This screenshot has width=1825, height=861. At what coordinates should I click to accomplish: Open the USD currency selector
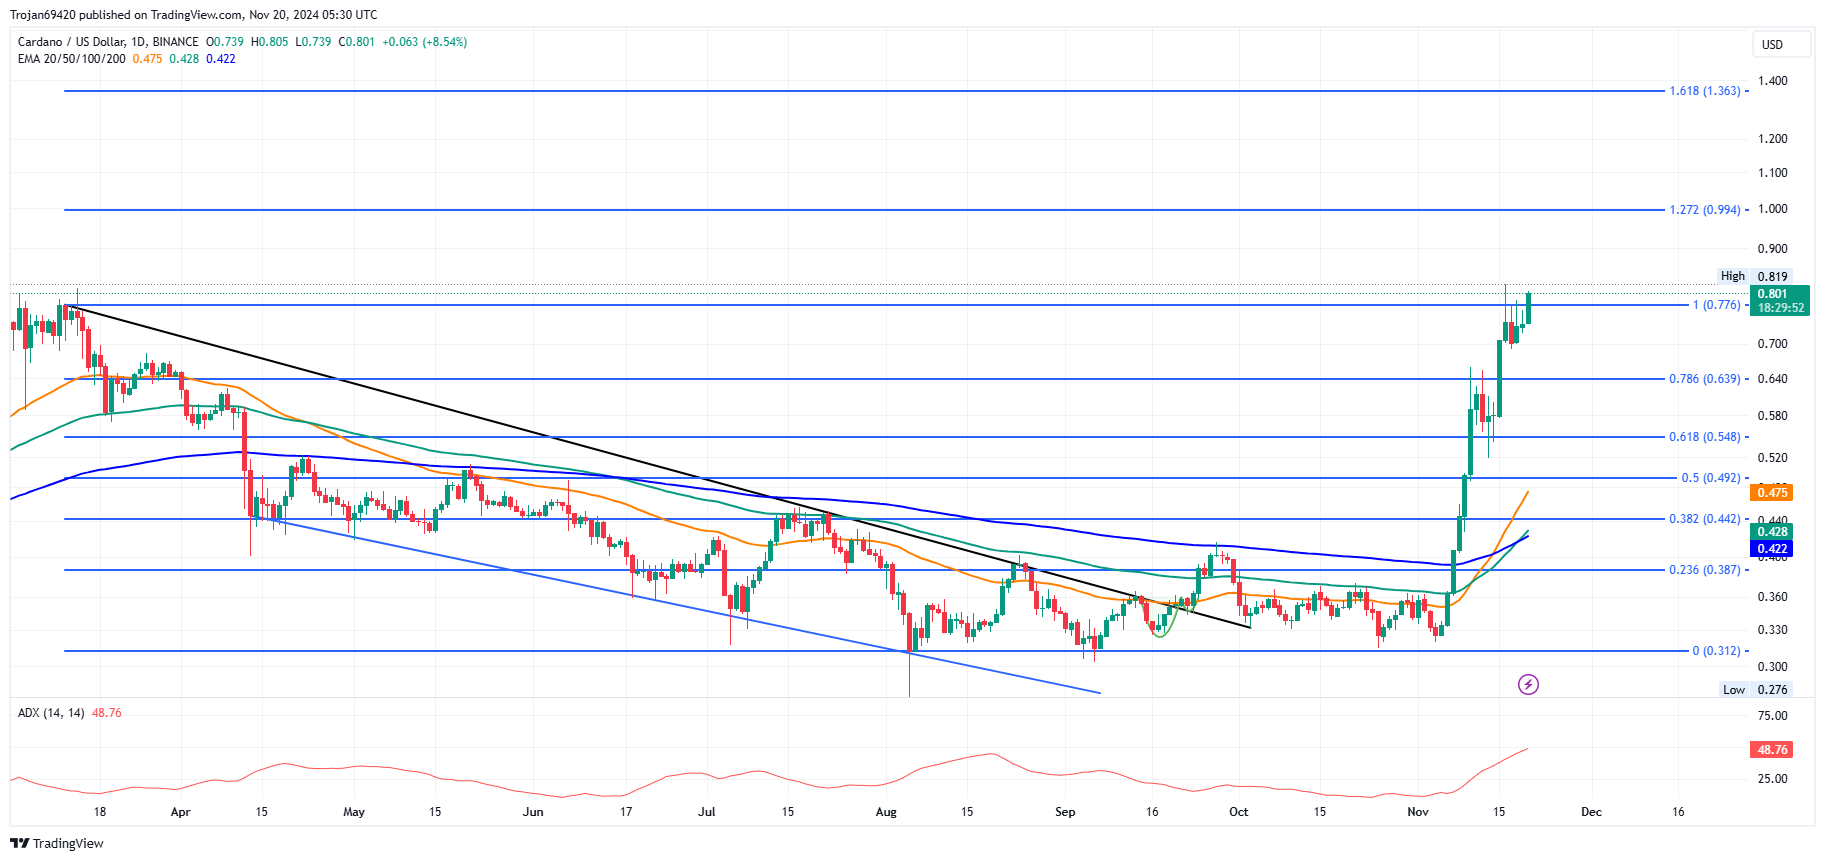click(1781, 44)
